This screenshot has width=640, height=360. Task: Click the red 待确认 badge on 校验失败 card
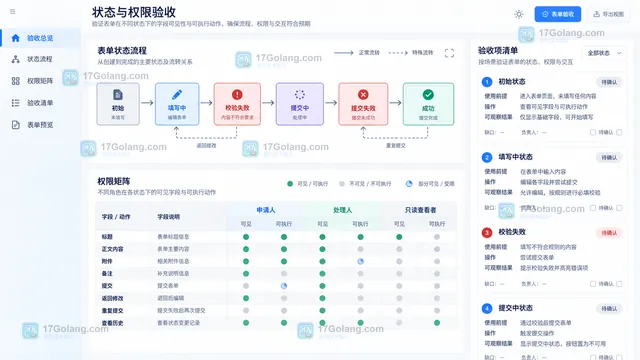point(609,233)
